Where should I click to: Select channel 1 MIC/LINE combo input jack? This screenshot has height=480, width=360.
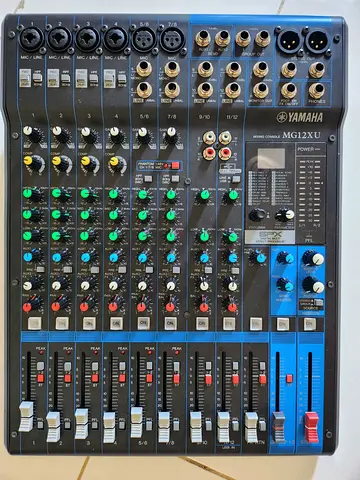[x=32, y=38]
